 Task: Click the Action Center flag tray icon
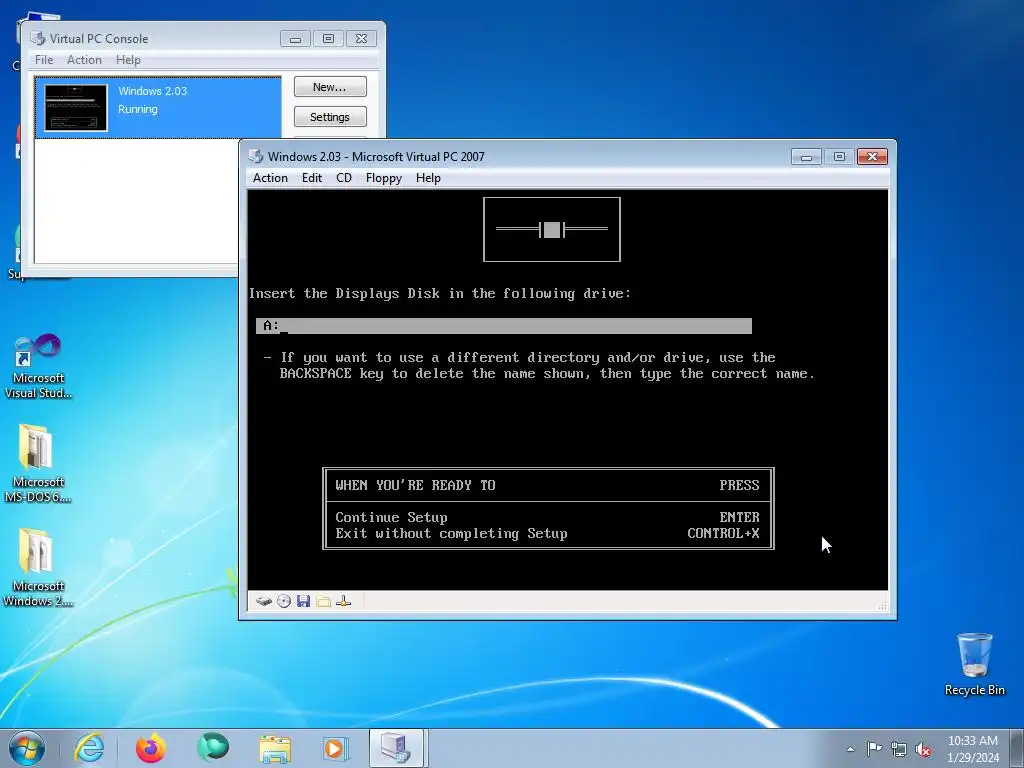[x=874, y=748]
